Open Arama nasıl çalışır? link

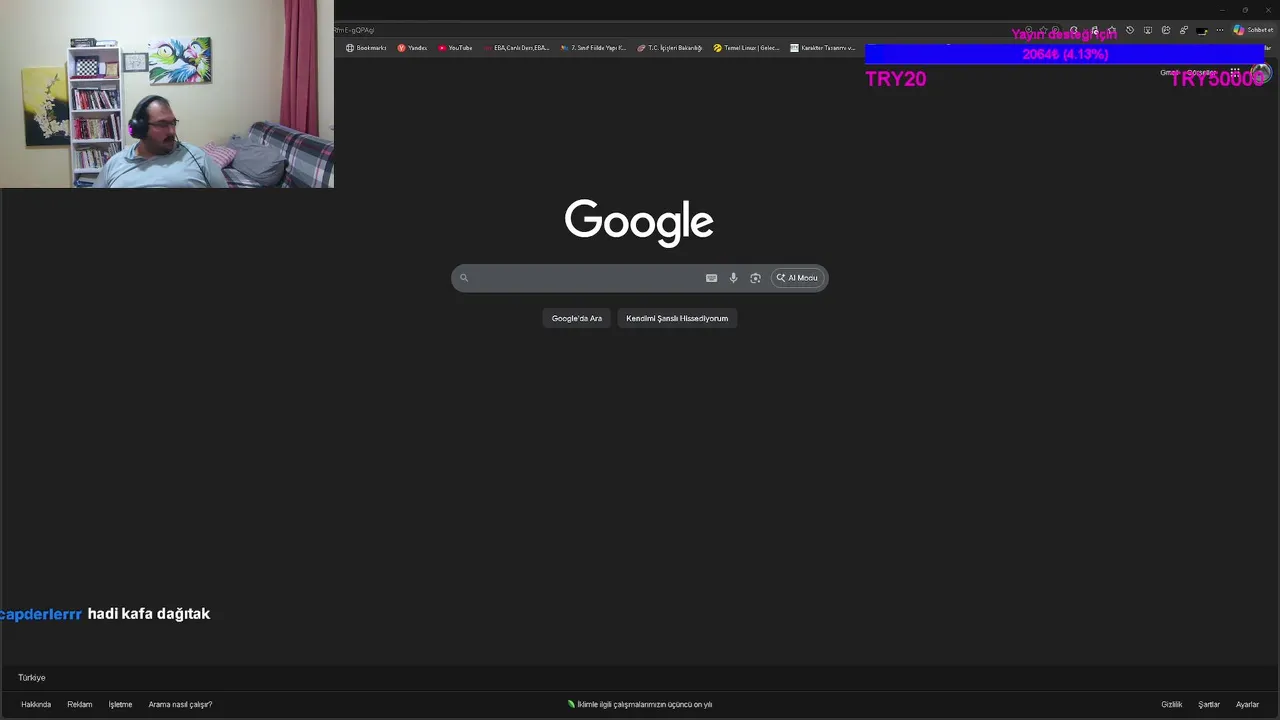pyautogui.click(x=180, y=704)
